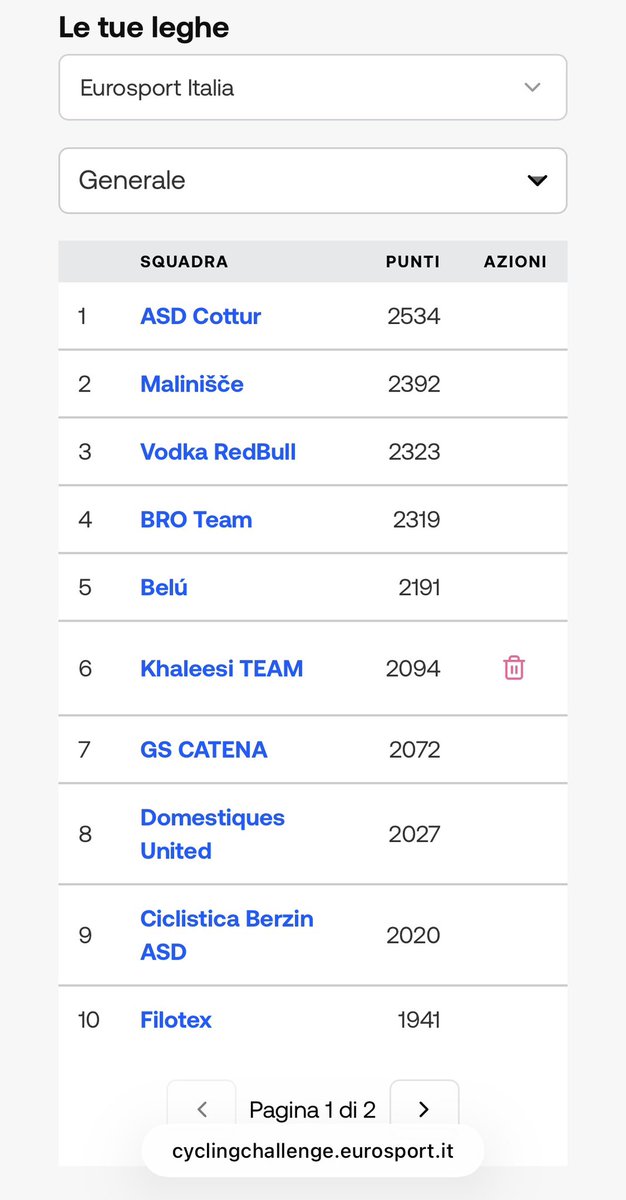The height and width of the screenshot is (1200, 626).
Task: Open the Malinišče team page
Action: 192,384
